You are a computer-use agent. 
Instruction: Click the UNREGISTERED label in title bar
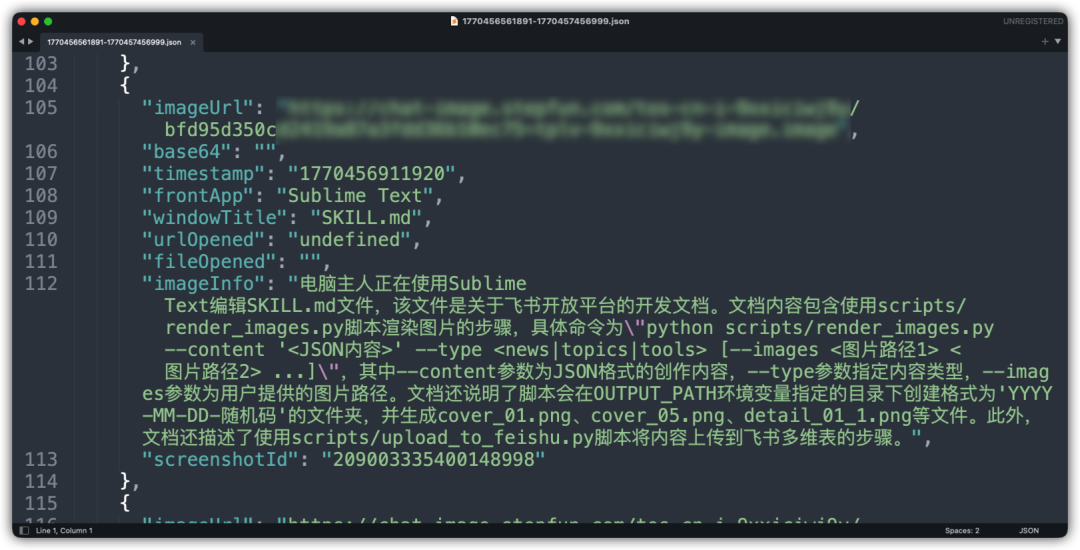(x=1035, y=21)
